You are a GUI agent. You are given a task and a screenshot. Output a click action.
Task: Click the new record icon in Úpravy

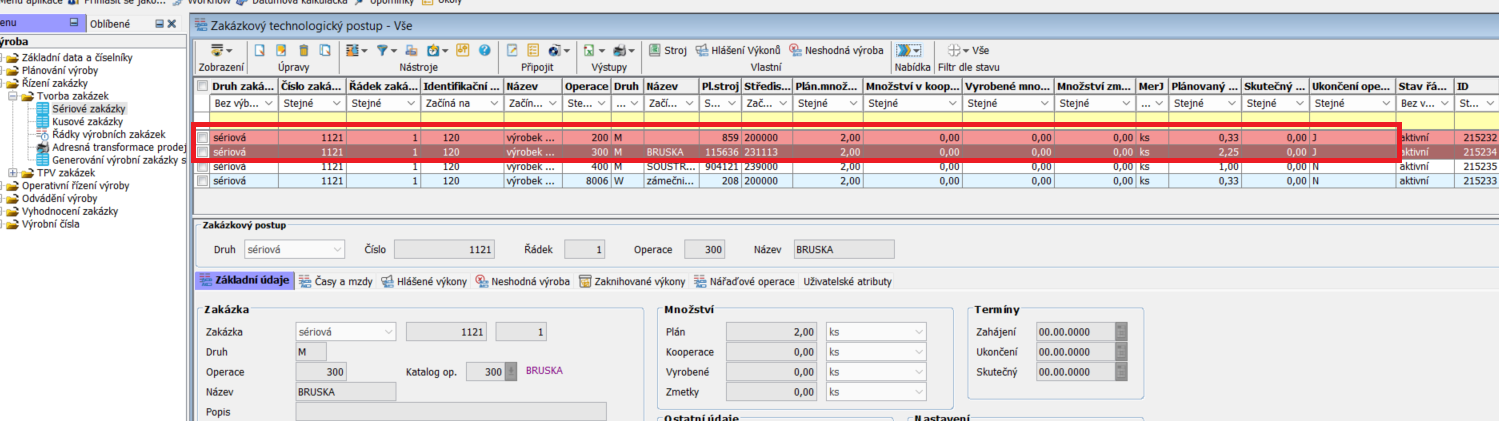[x=258, y=50]
